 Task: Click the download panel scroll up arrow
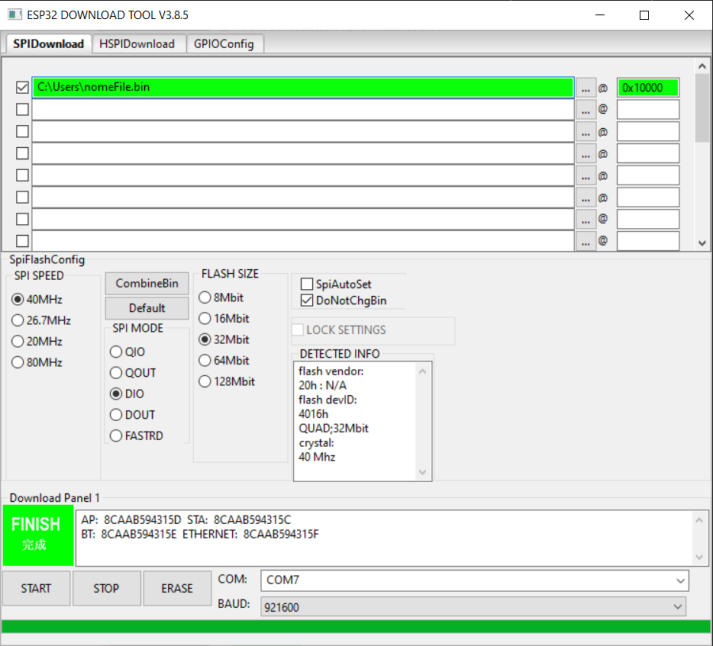699,520
